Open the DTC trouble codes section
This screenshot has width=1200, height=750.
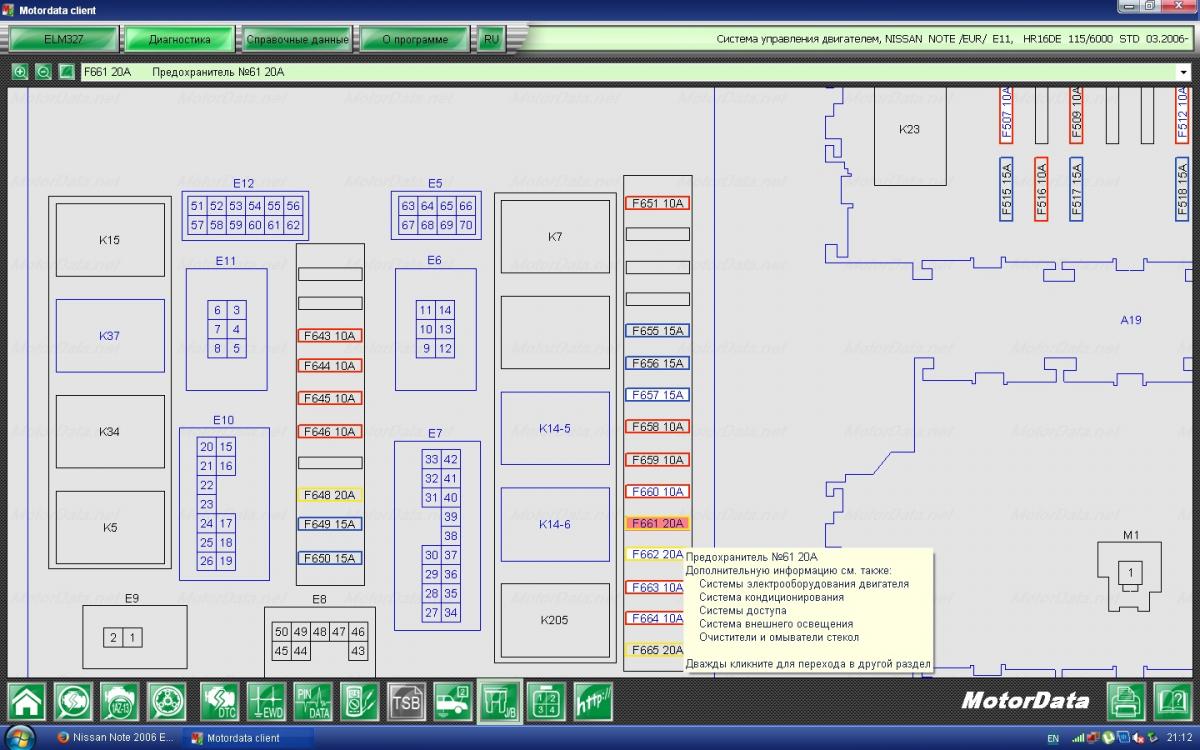[x=219, y=700]
